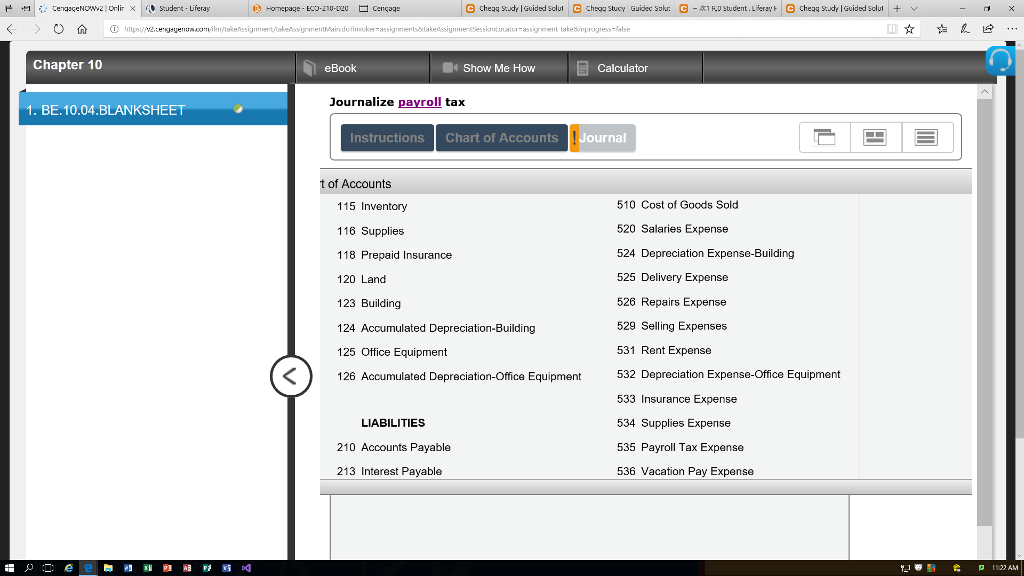Switch to the split-panel layout view
The image size is (1024, 576).
point(875,137)
